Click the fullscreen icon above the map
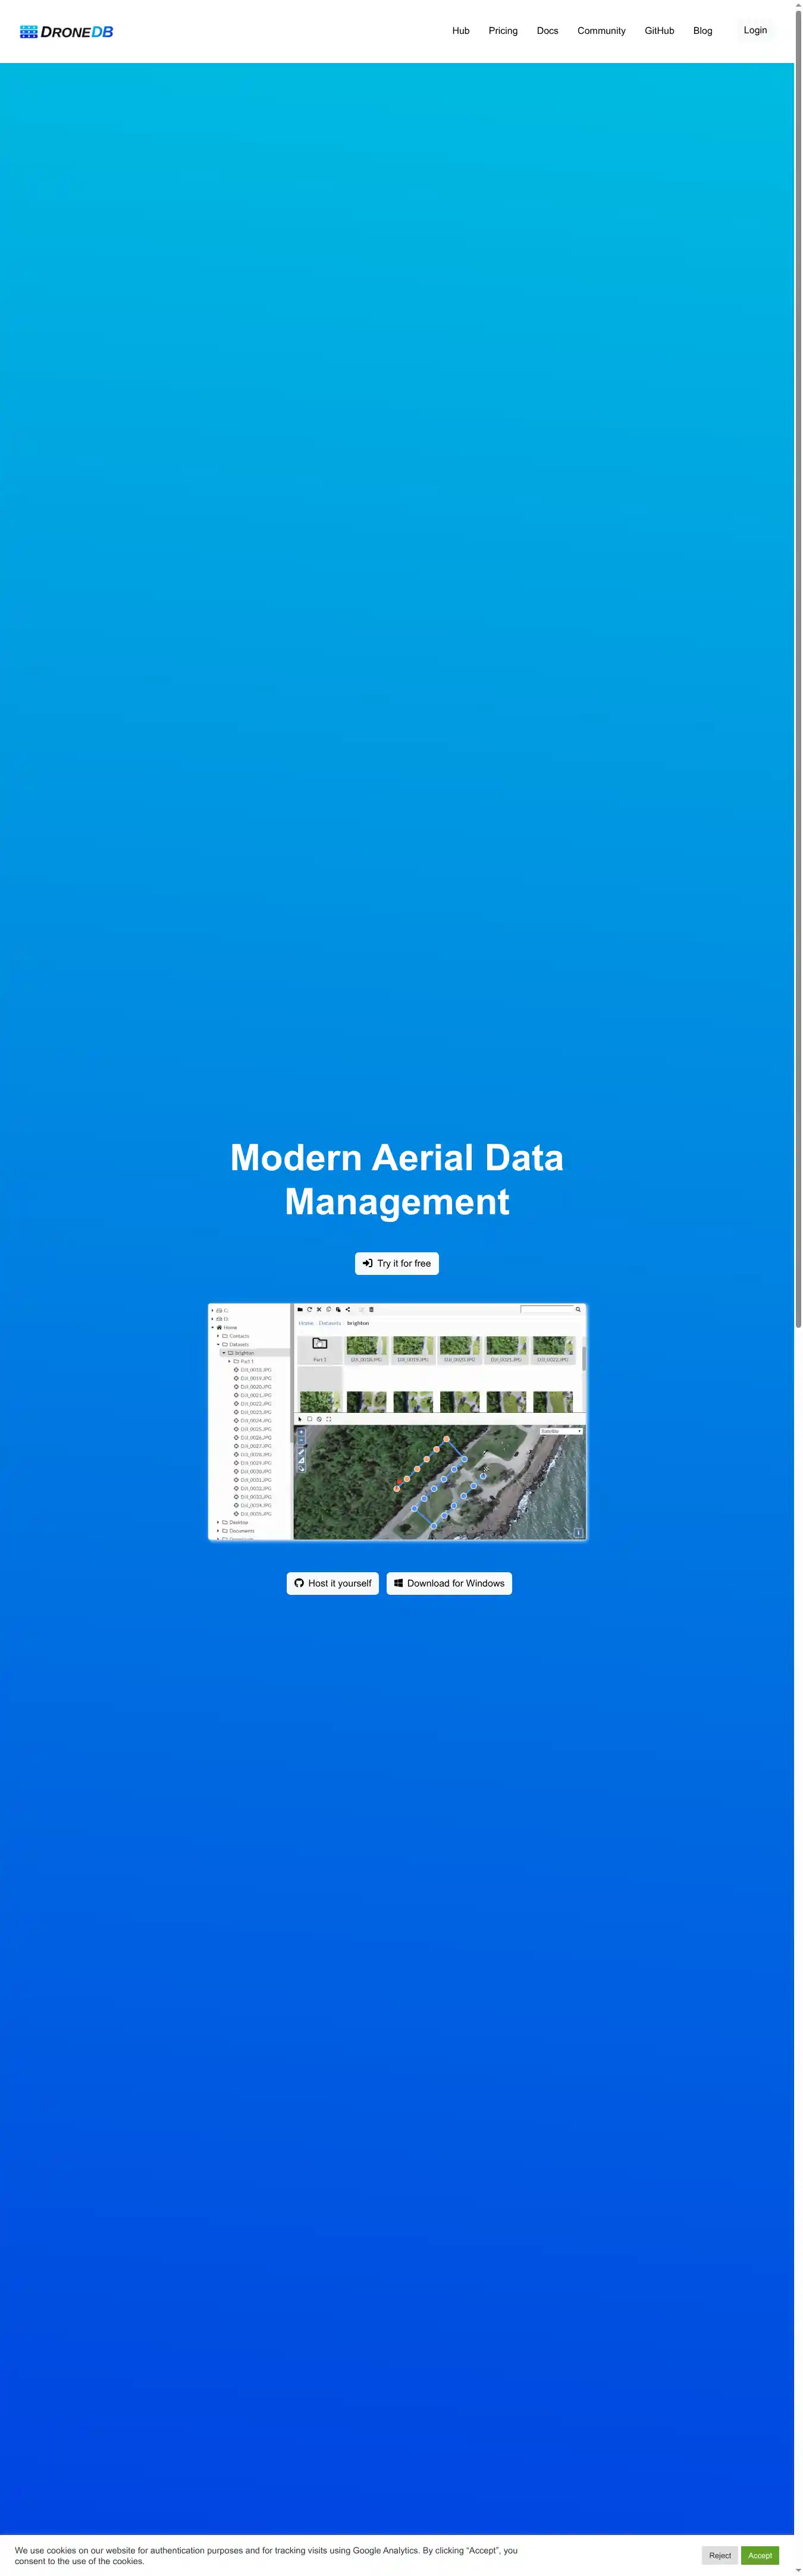803x2576 pixels. pos(328,1419)
